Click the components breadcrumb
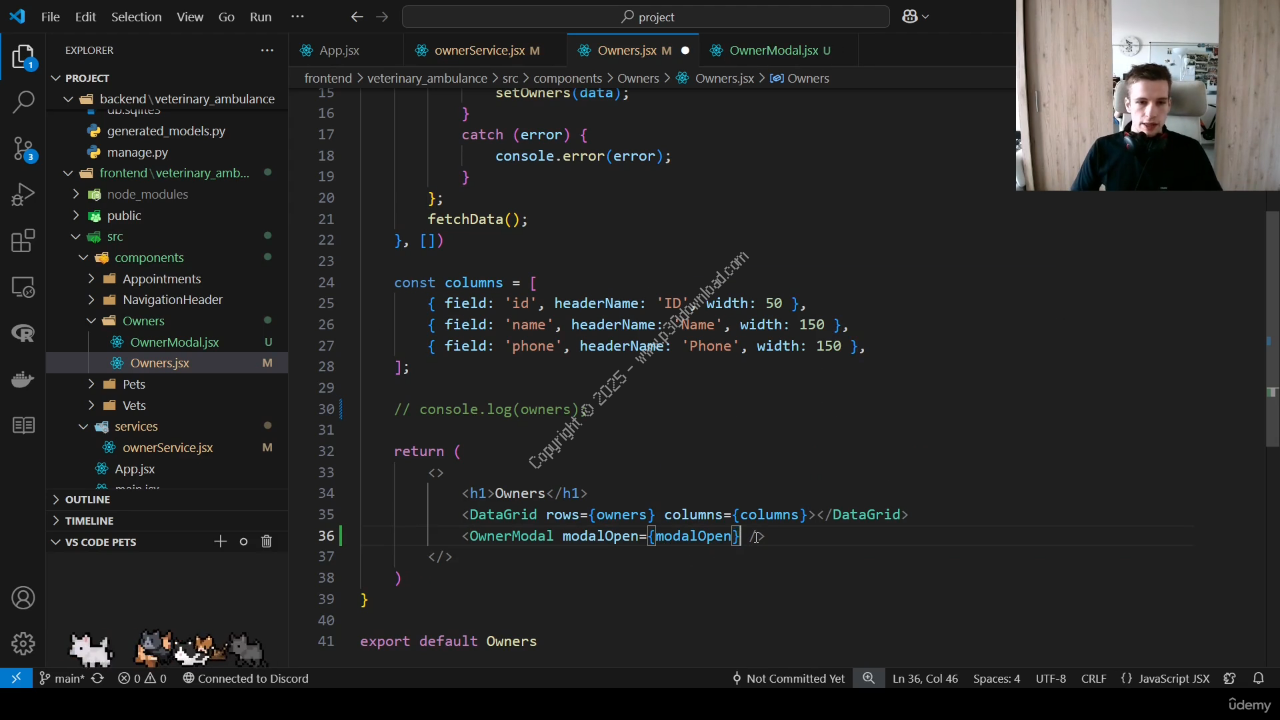 point(567,78)
